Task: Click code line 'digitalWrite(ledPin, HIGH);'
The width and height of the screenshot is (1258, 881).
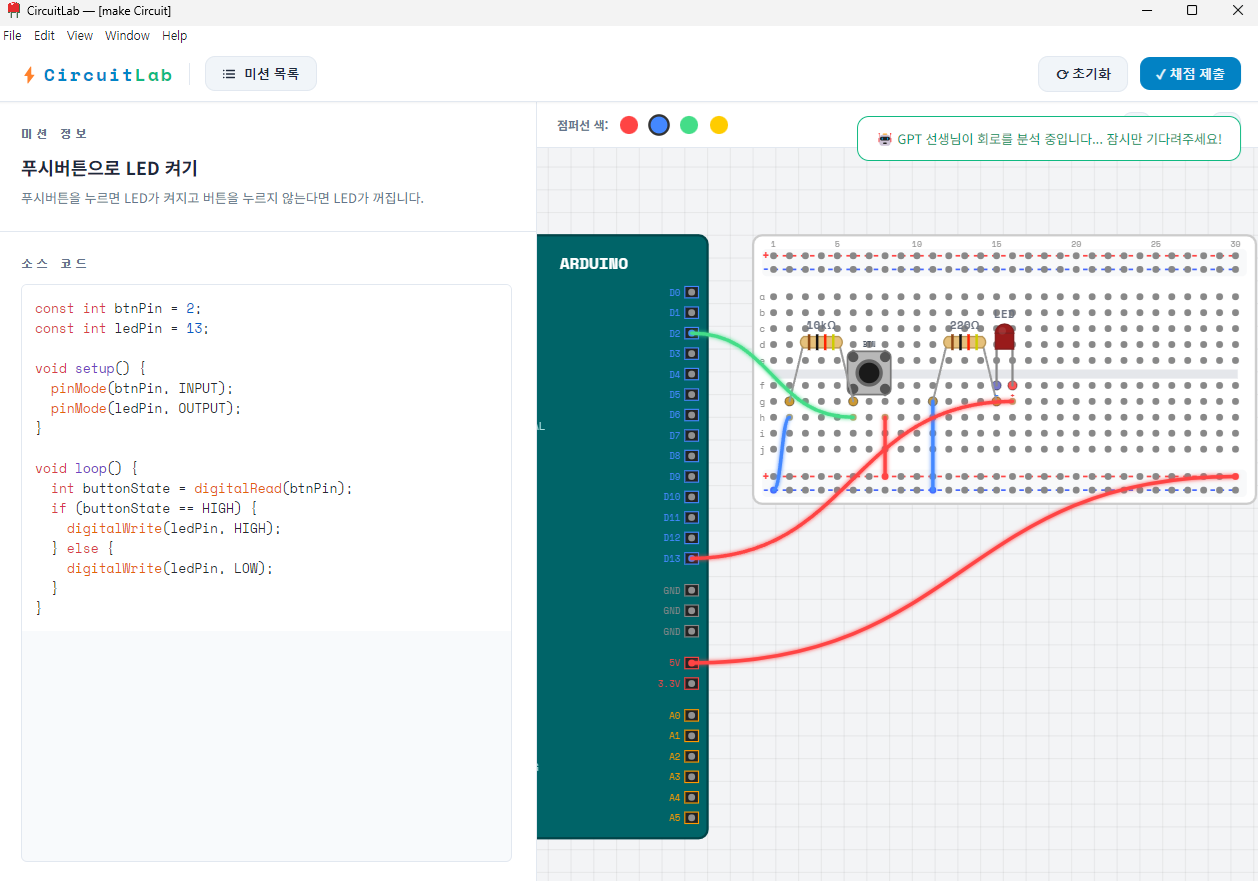Action: coord(174,528)
